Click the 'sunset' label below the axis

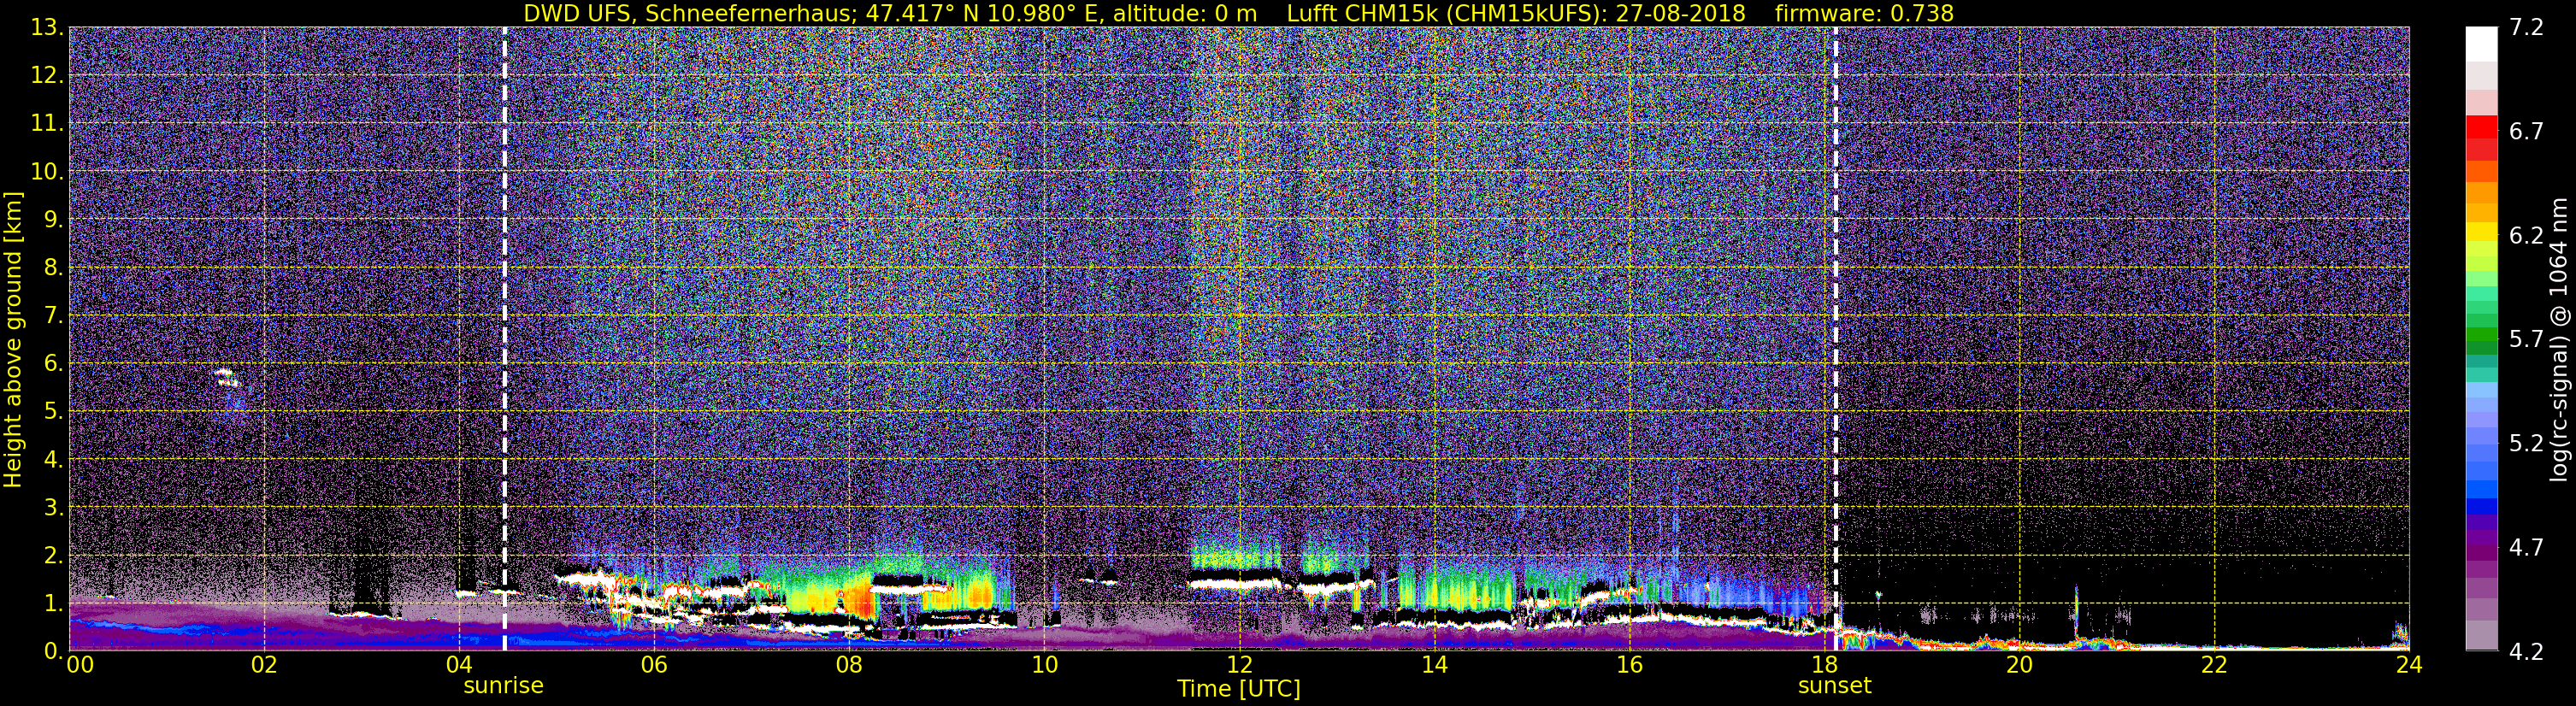(1834, 686)
